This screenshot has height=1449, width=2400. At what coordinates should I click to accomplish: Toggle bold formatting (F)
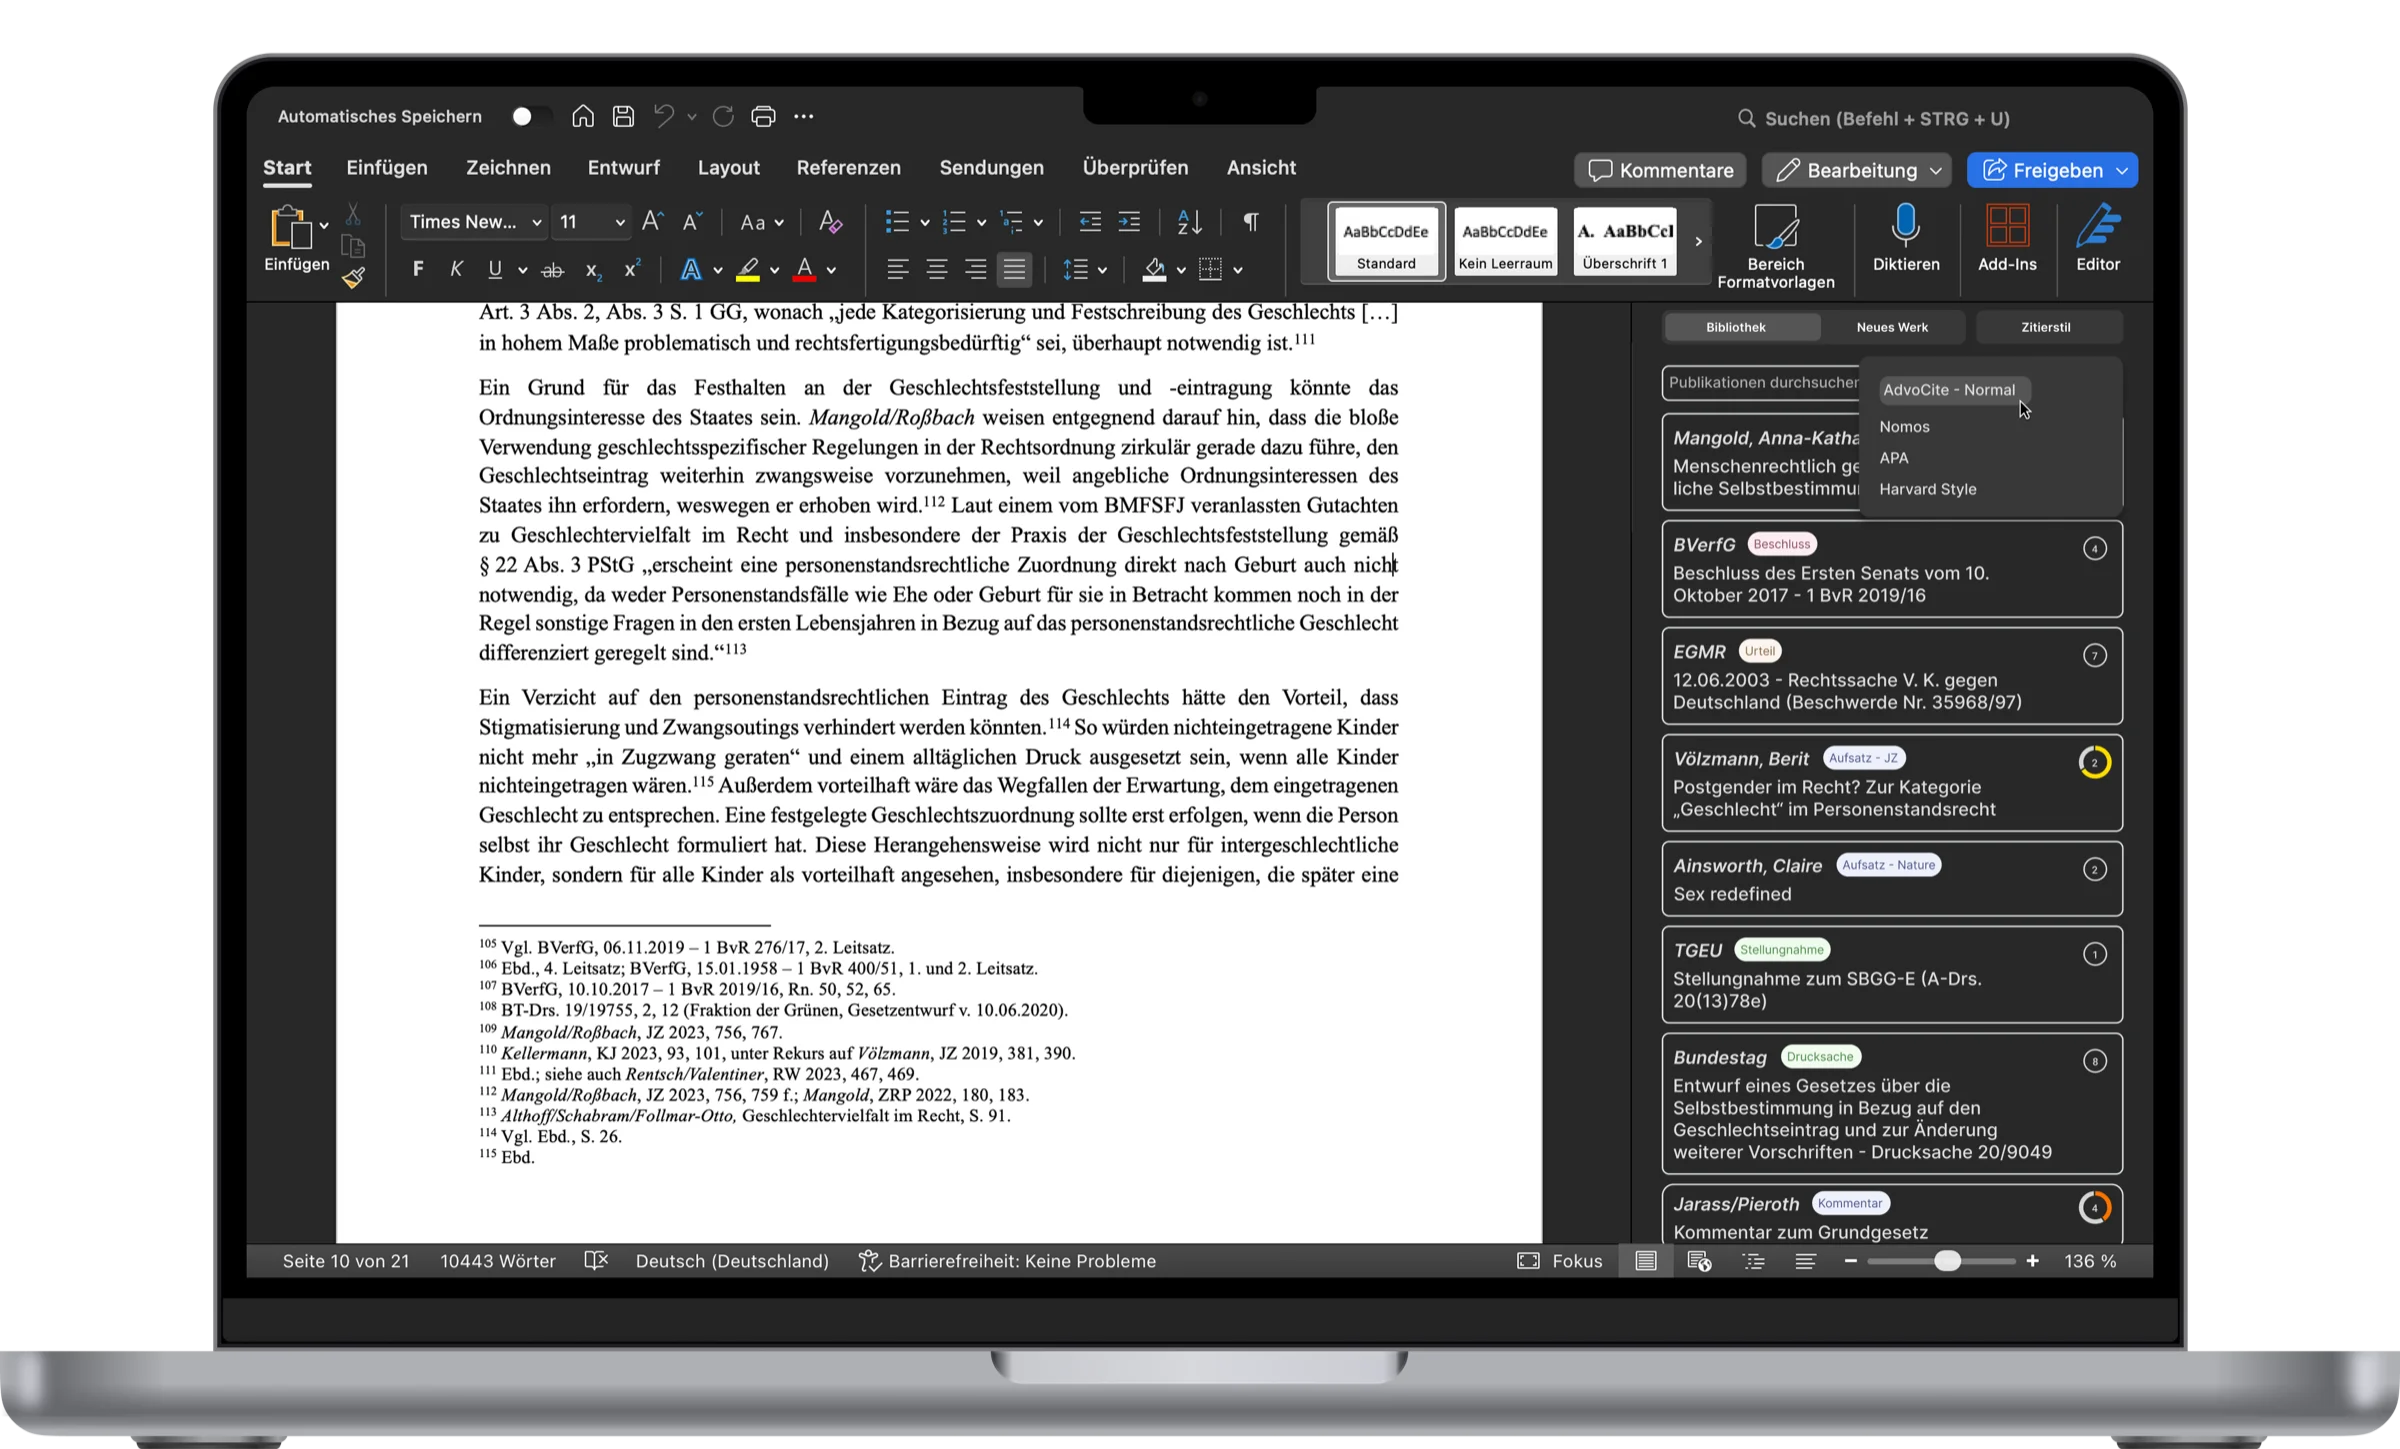[418, 269]
